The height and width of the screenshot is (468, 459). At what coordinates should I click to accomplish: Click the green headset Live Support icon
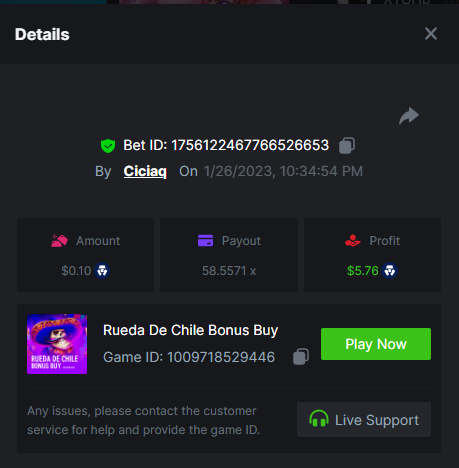pos(319,419)
